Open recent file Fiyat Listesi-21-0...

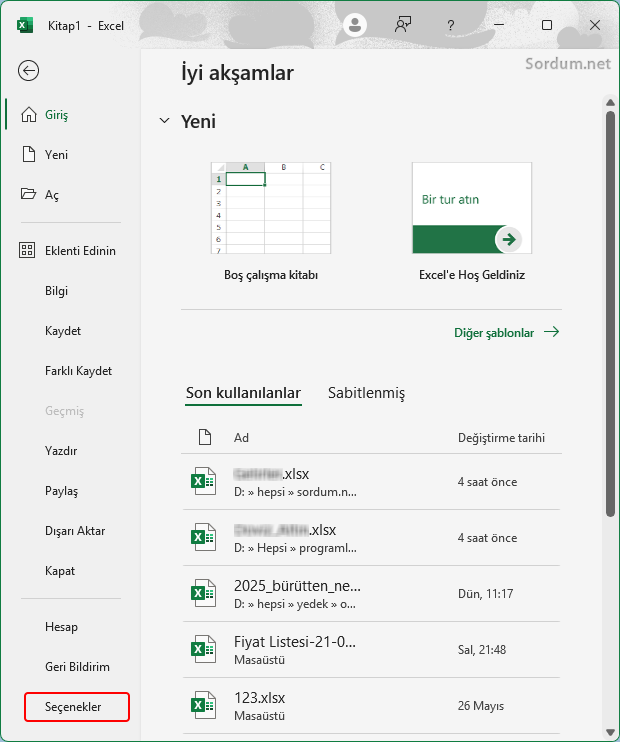[x=371, y=650]
